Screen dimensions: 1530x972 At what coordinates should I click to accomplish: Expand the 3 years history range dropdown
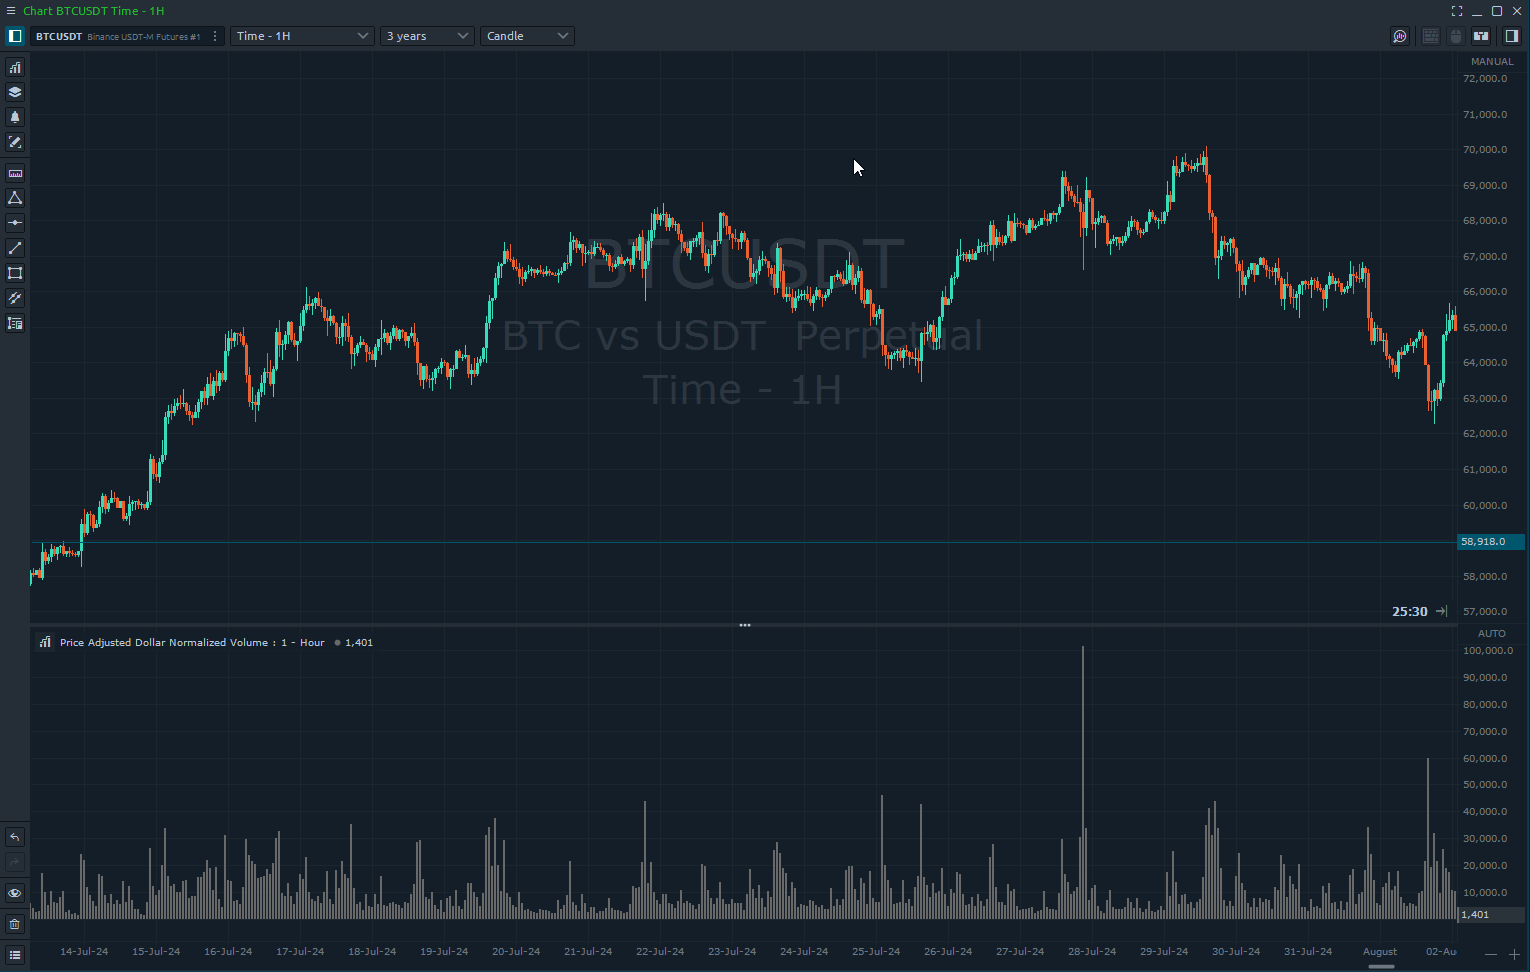pyautogui.click(x=427, y=36)
